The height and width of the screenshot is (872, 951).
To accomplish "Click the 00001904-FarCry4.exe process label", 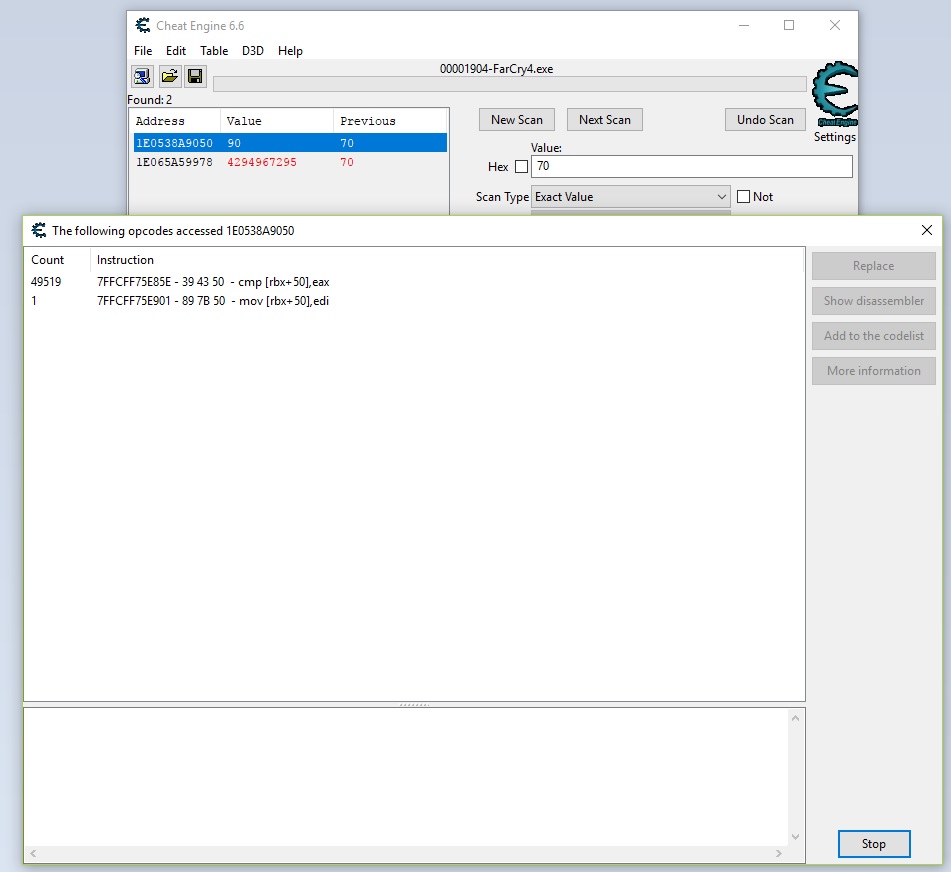I will point(496,69).
